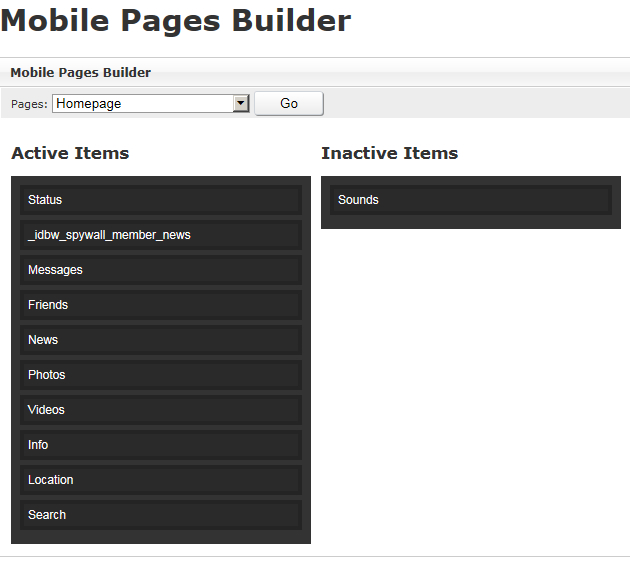Click the _idbw_spywall_member_news item
This screenshot has height=562, width=630.
pyautogui.click(x=160, y=235)
